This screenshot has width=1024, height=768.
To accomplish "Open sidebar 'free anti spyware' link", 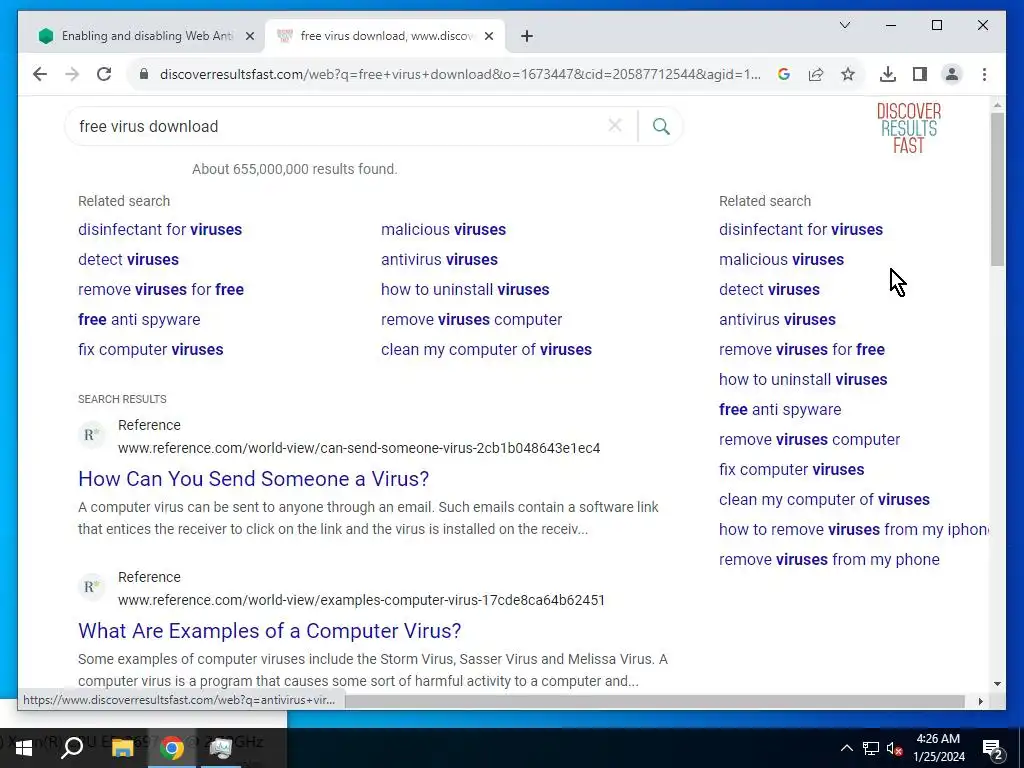I will 780,409.
